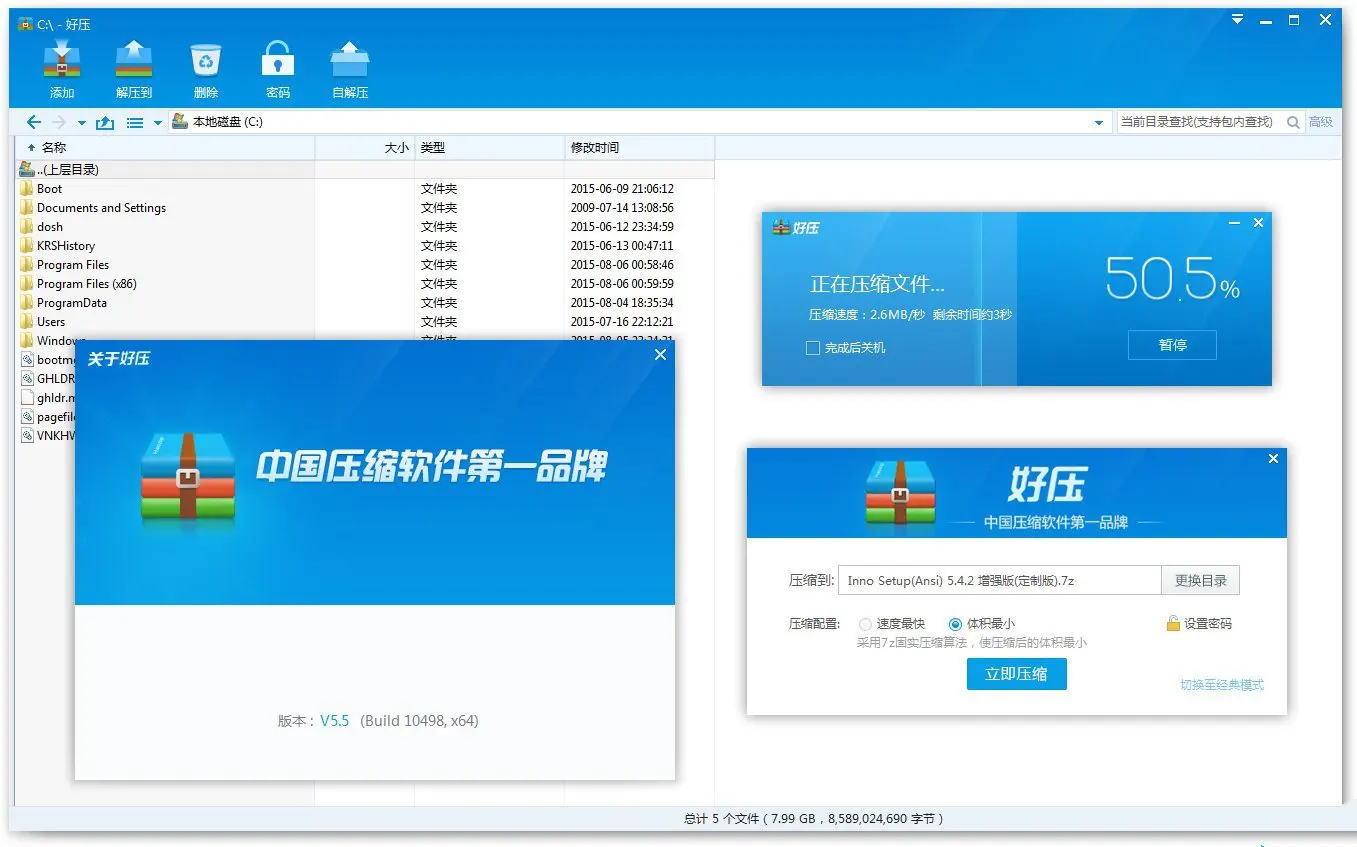1357x847 pixels.
Task: Click the back navigation arrow
Action: click(33, 121)
